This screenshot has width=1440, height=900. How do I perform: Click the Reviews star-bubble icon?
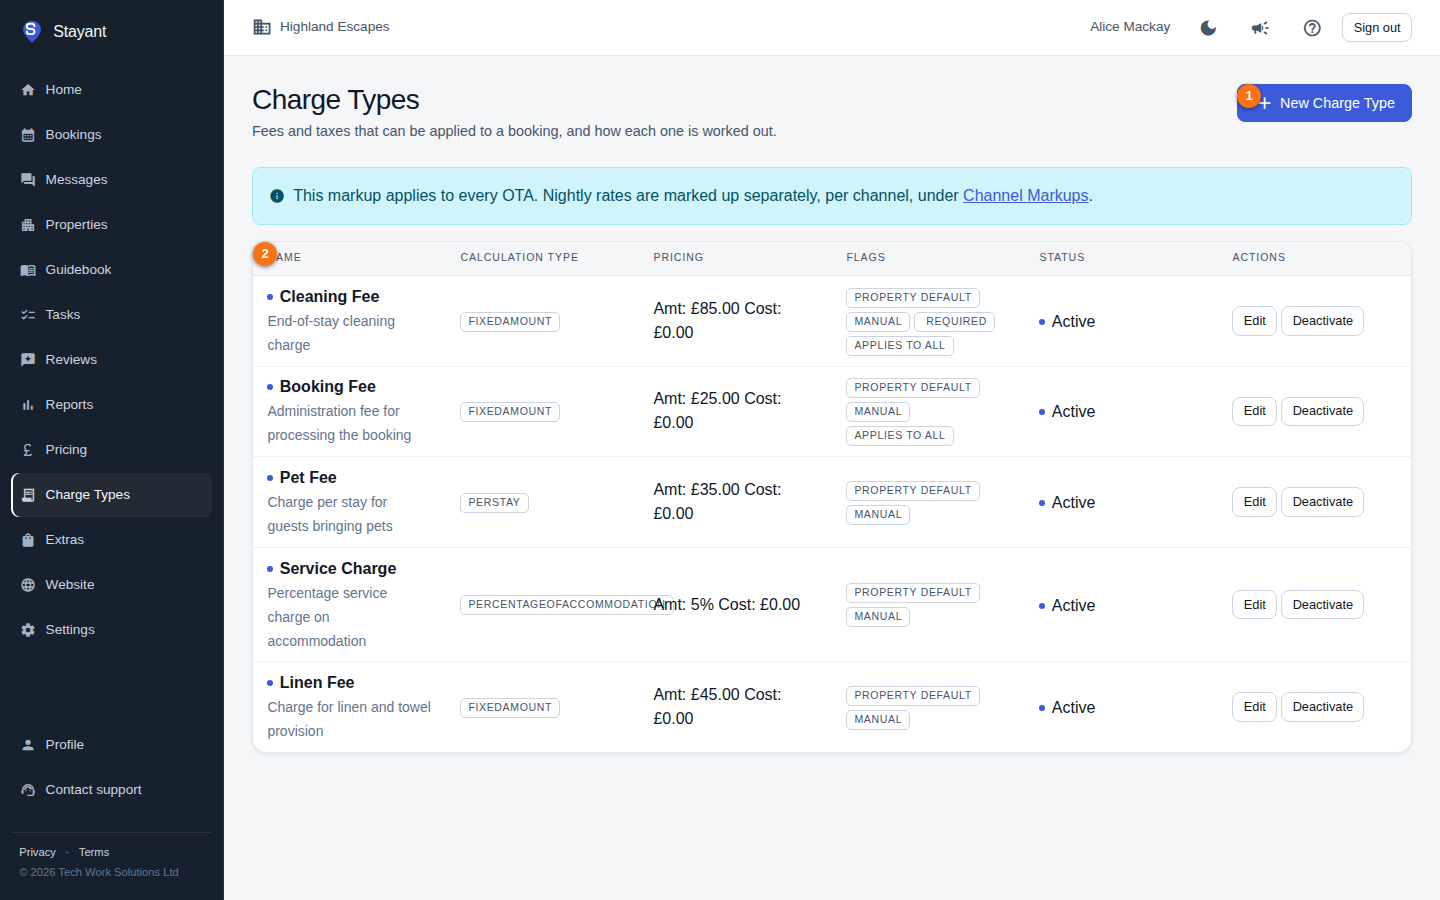28,360
